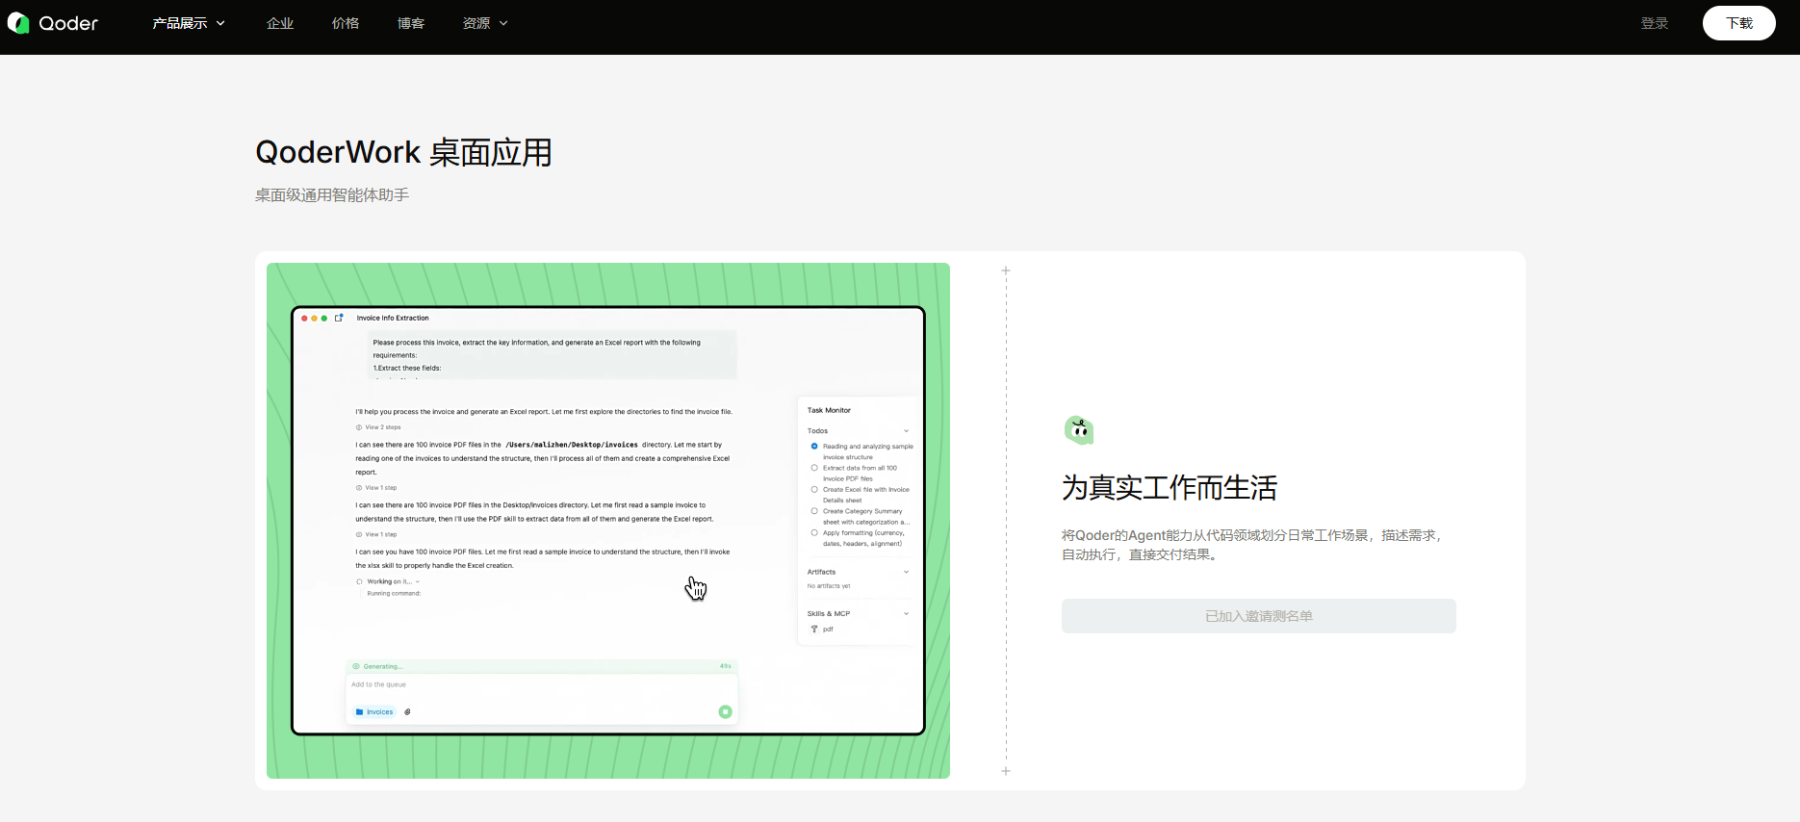
Task: Click the paperclip attachment icon
Action: coord(407,712)
